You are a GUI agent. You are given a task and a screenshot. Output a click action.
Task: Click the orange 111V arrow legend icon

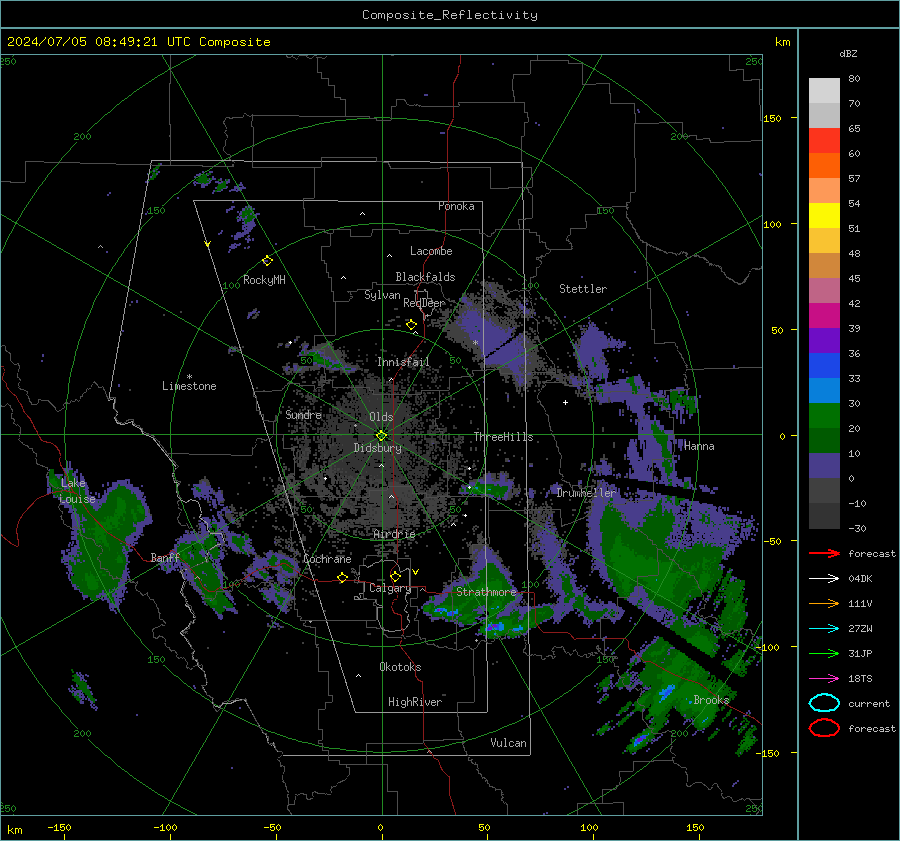click(x=824, y=603)
